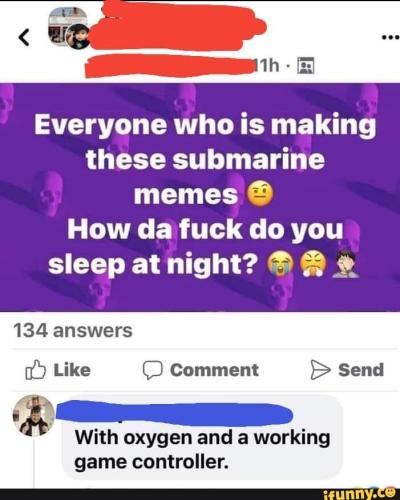
Task: Click the friends audience icon beside 1h
Action: point(306,65)
